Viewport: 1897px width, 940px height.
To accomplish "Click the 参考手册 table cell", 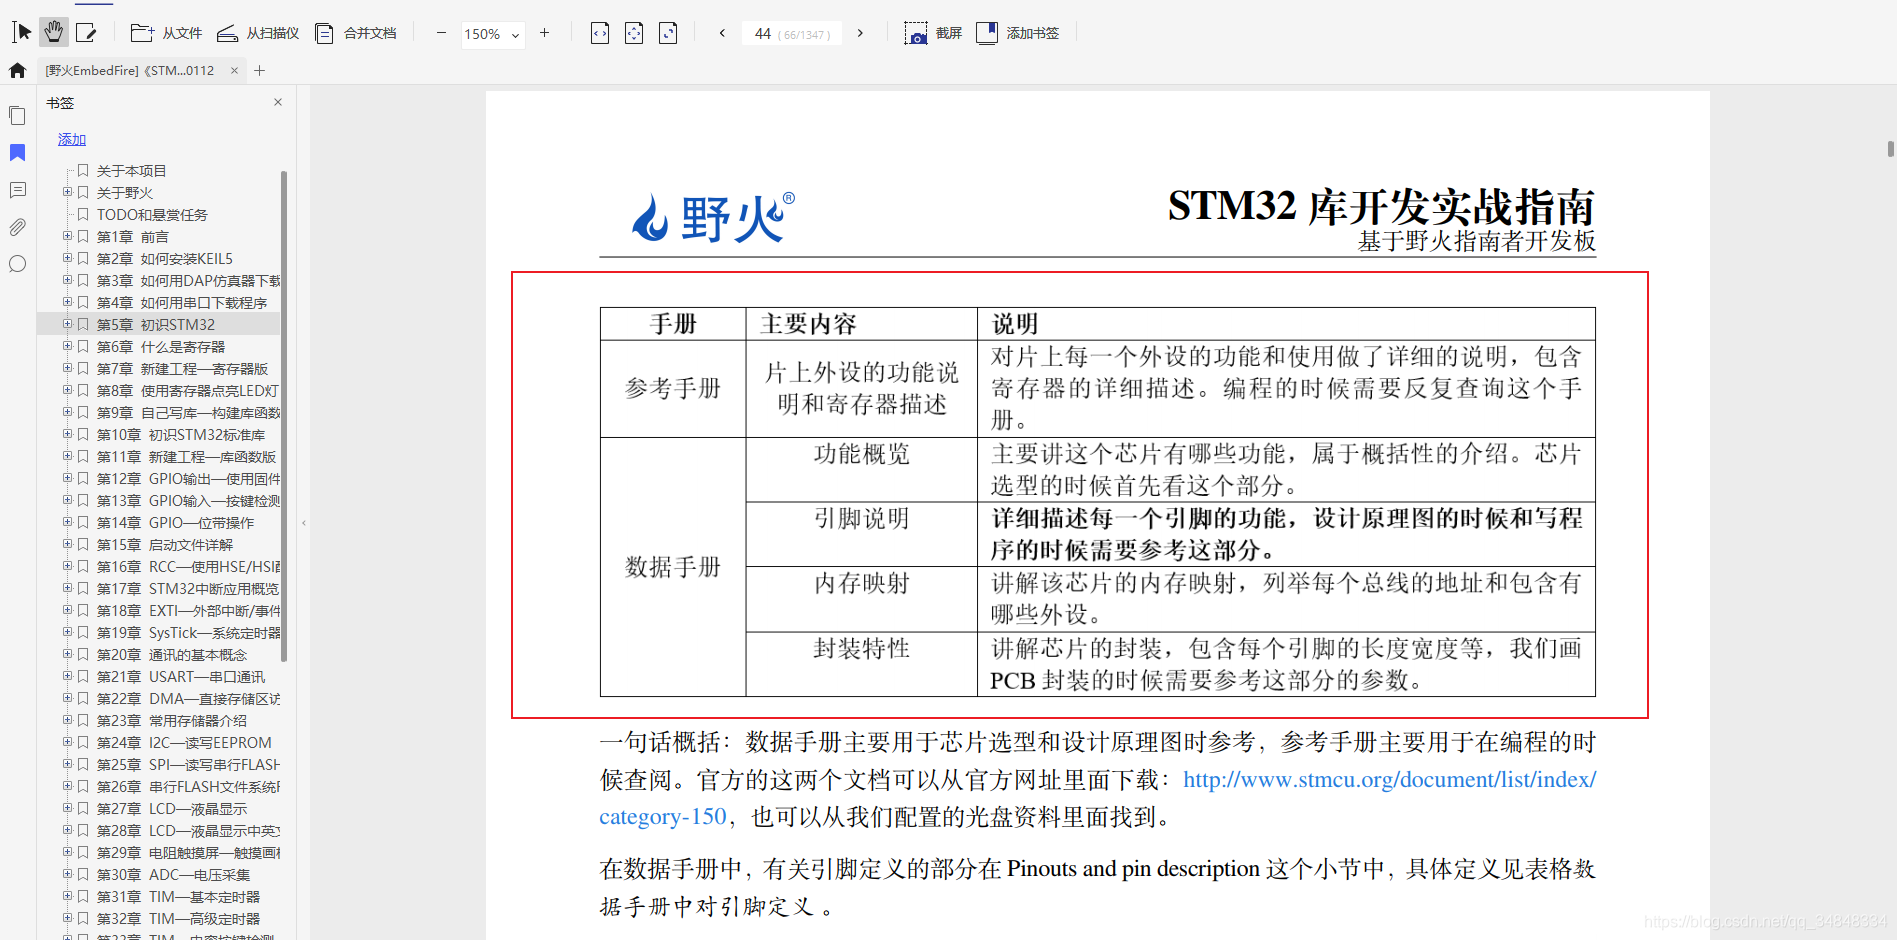I will [673, 389].
